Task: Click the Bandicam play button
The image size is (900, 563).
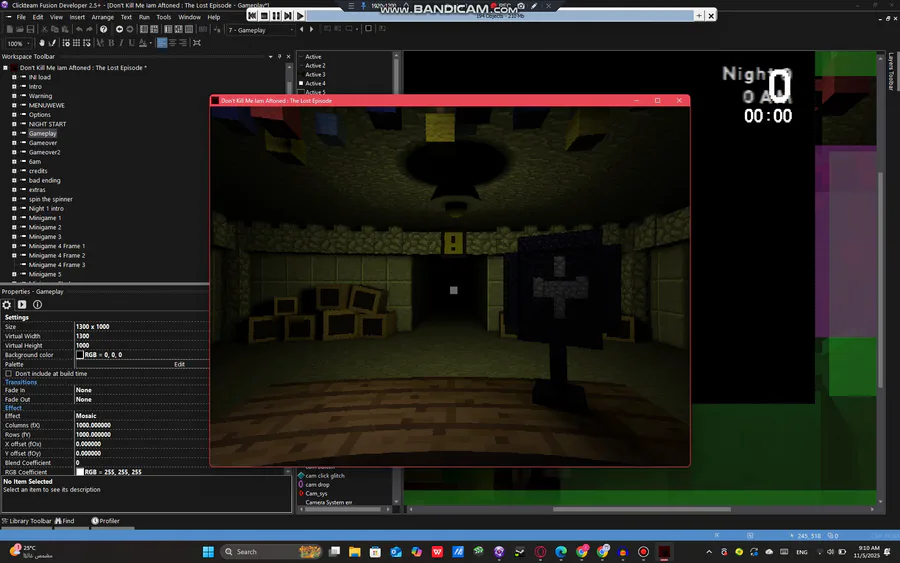Action: tap(300, 15)
